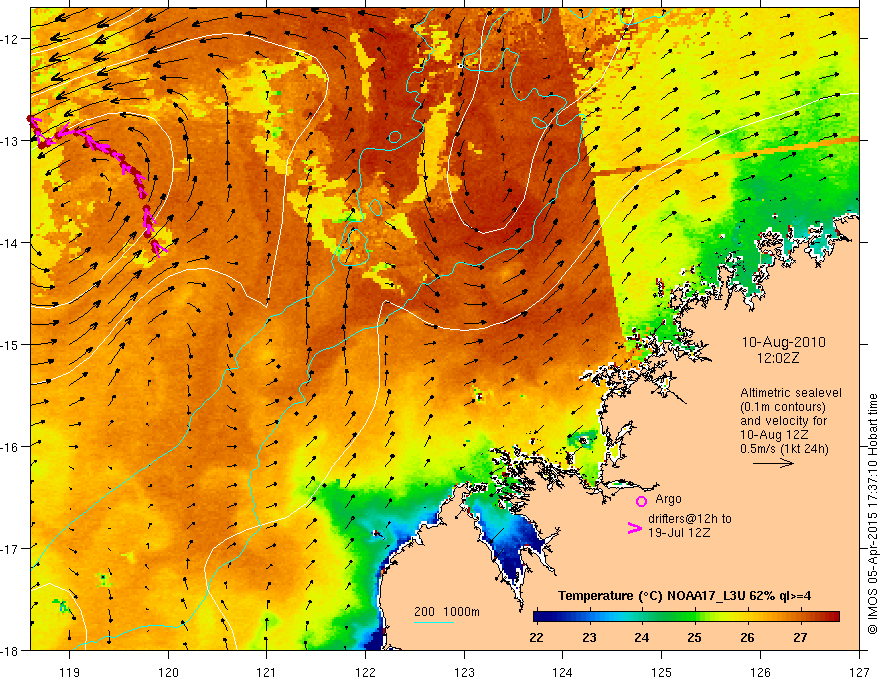Click the latitude axis label '-14'

coord(10,242)
